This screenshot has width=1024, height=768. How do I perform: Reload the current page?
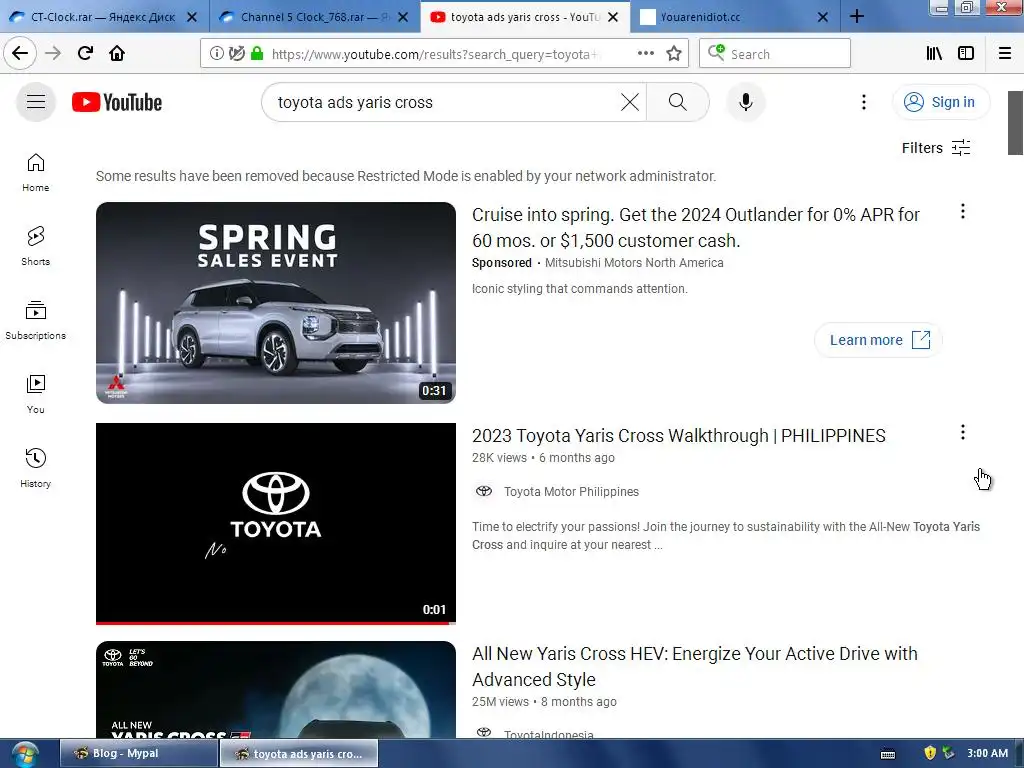[x=85, y=53]
